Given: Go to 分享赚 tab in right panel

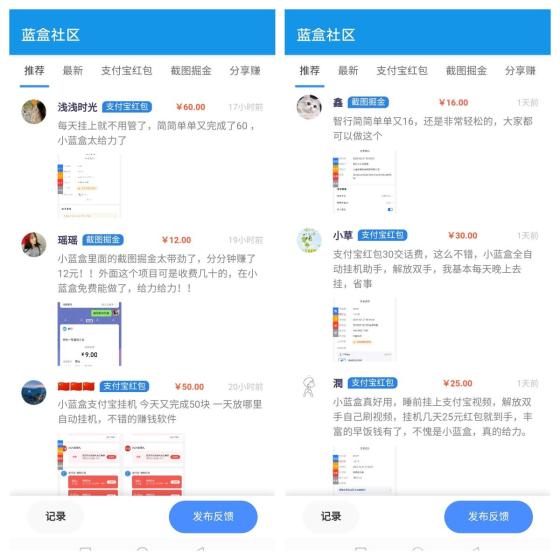Looking at the screenshot, I should tap(520, 71).
